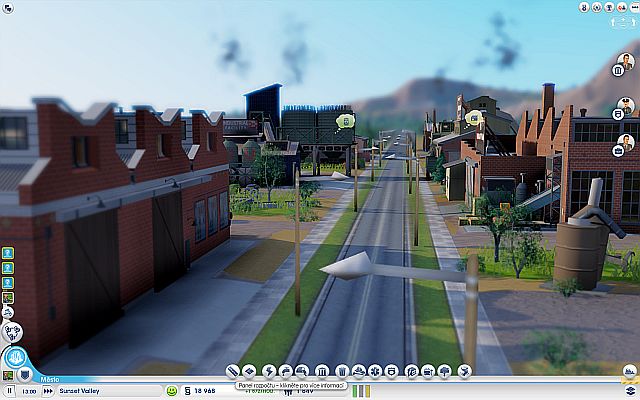This screenshot has width=640, height=400.
Task: Open the achievements medal icon at top-right
Action: point(584,7)
